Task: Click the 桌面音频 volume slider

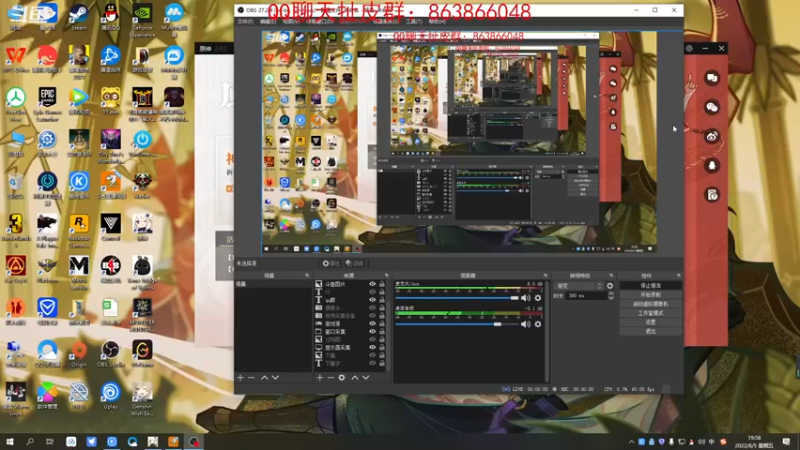Action: tap(457, 324)
